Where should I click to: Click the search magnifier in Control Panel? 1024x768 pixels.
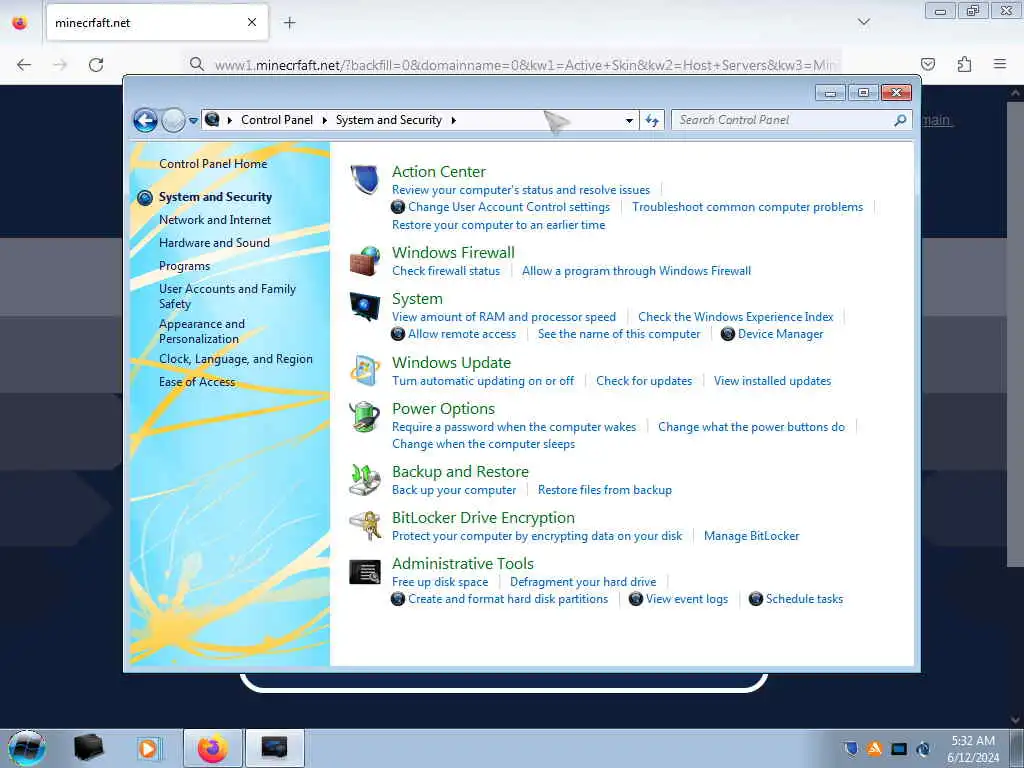coord(900,120)
